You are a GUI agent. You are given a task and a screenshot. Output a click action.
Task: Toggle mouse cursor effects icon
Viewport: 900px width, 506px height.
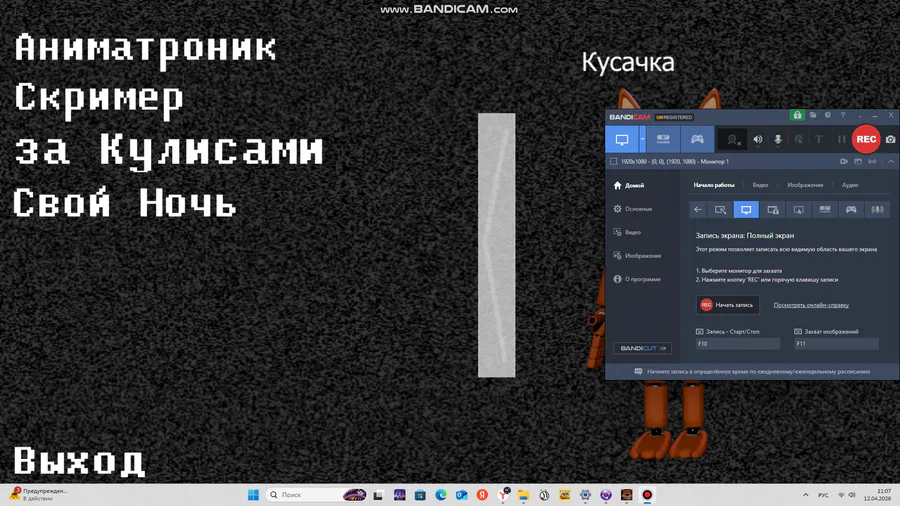[798, 139]
